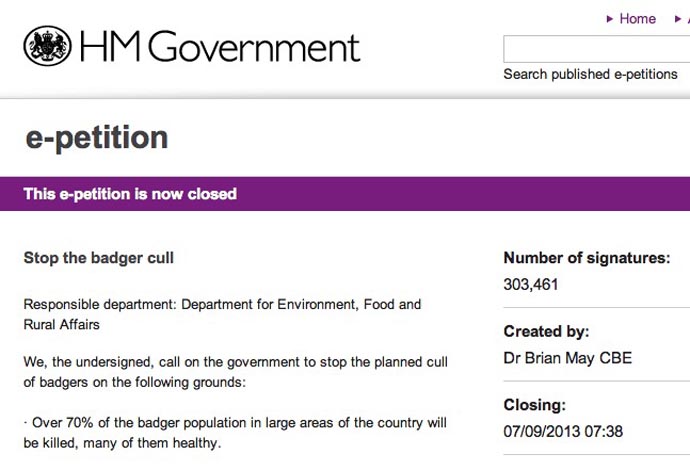The image size is (690, 470).
Task: Focus the e-petitions search input box
Action: (x=596, y=49)
